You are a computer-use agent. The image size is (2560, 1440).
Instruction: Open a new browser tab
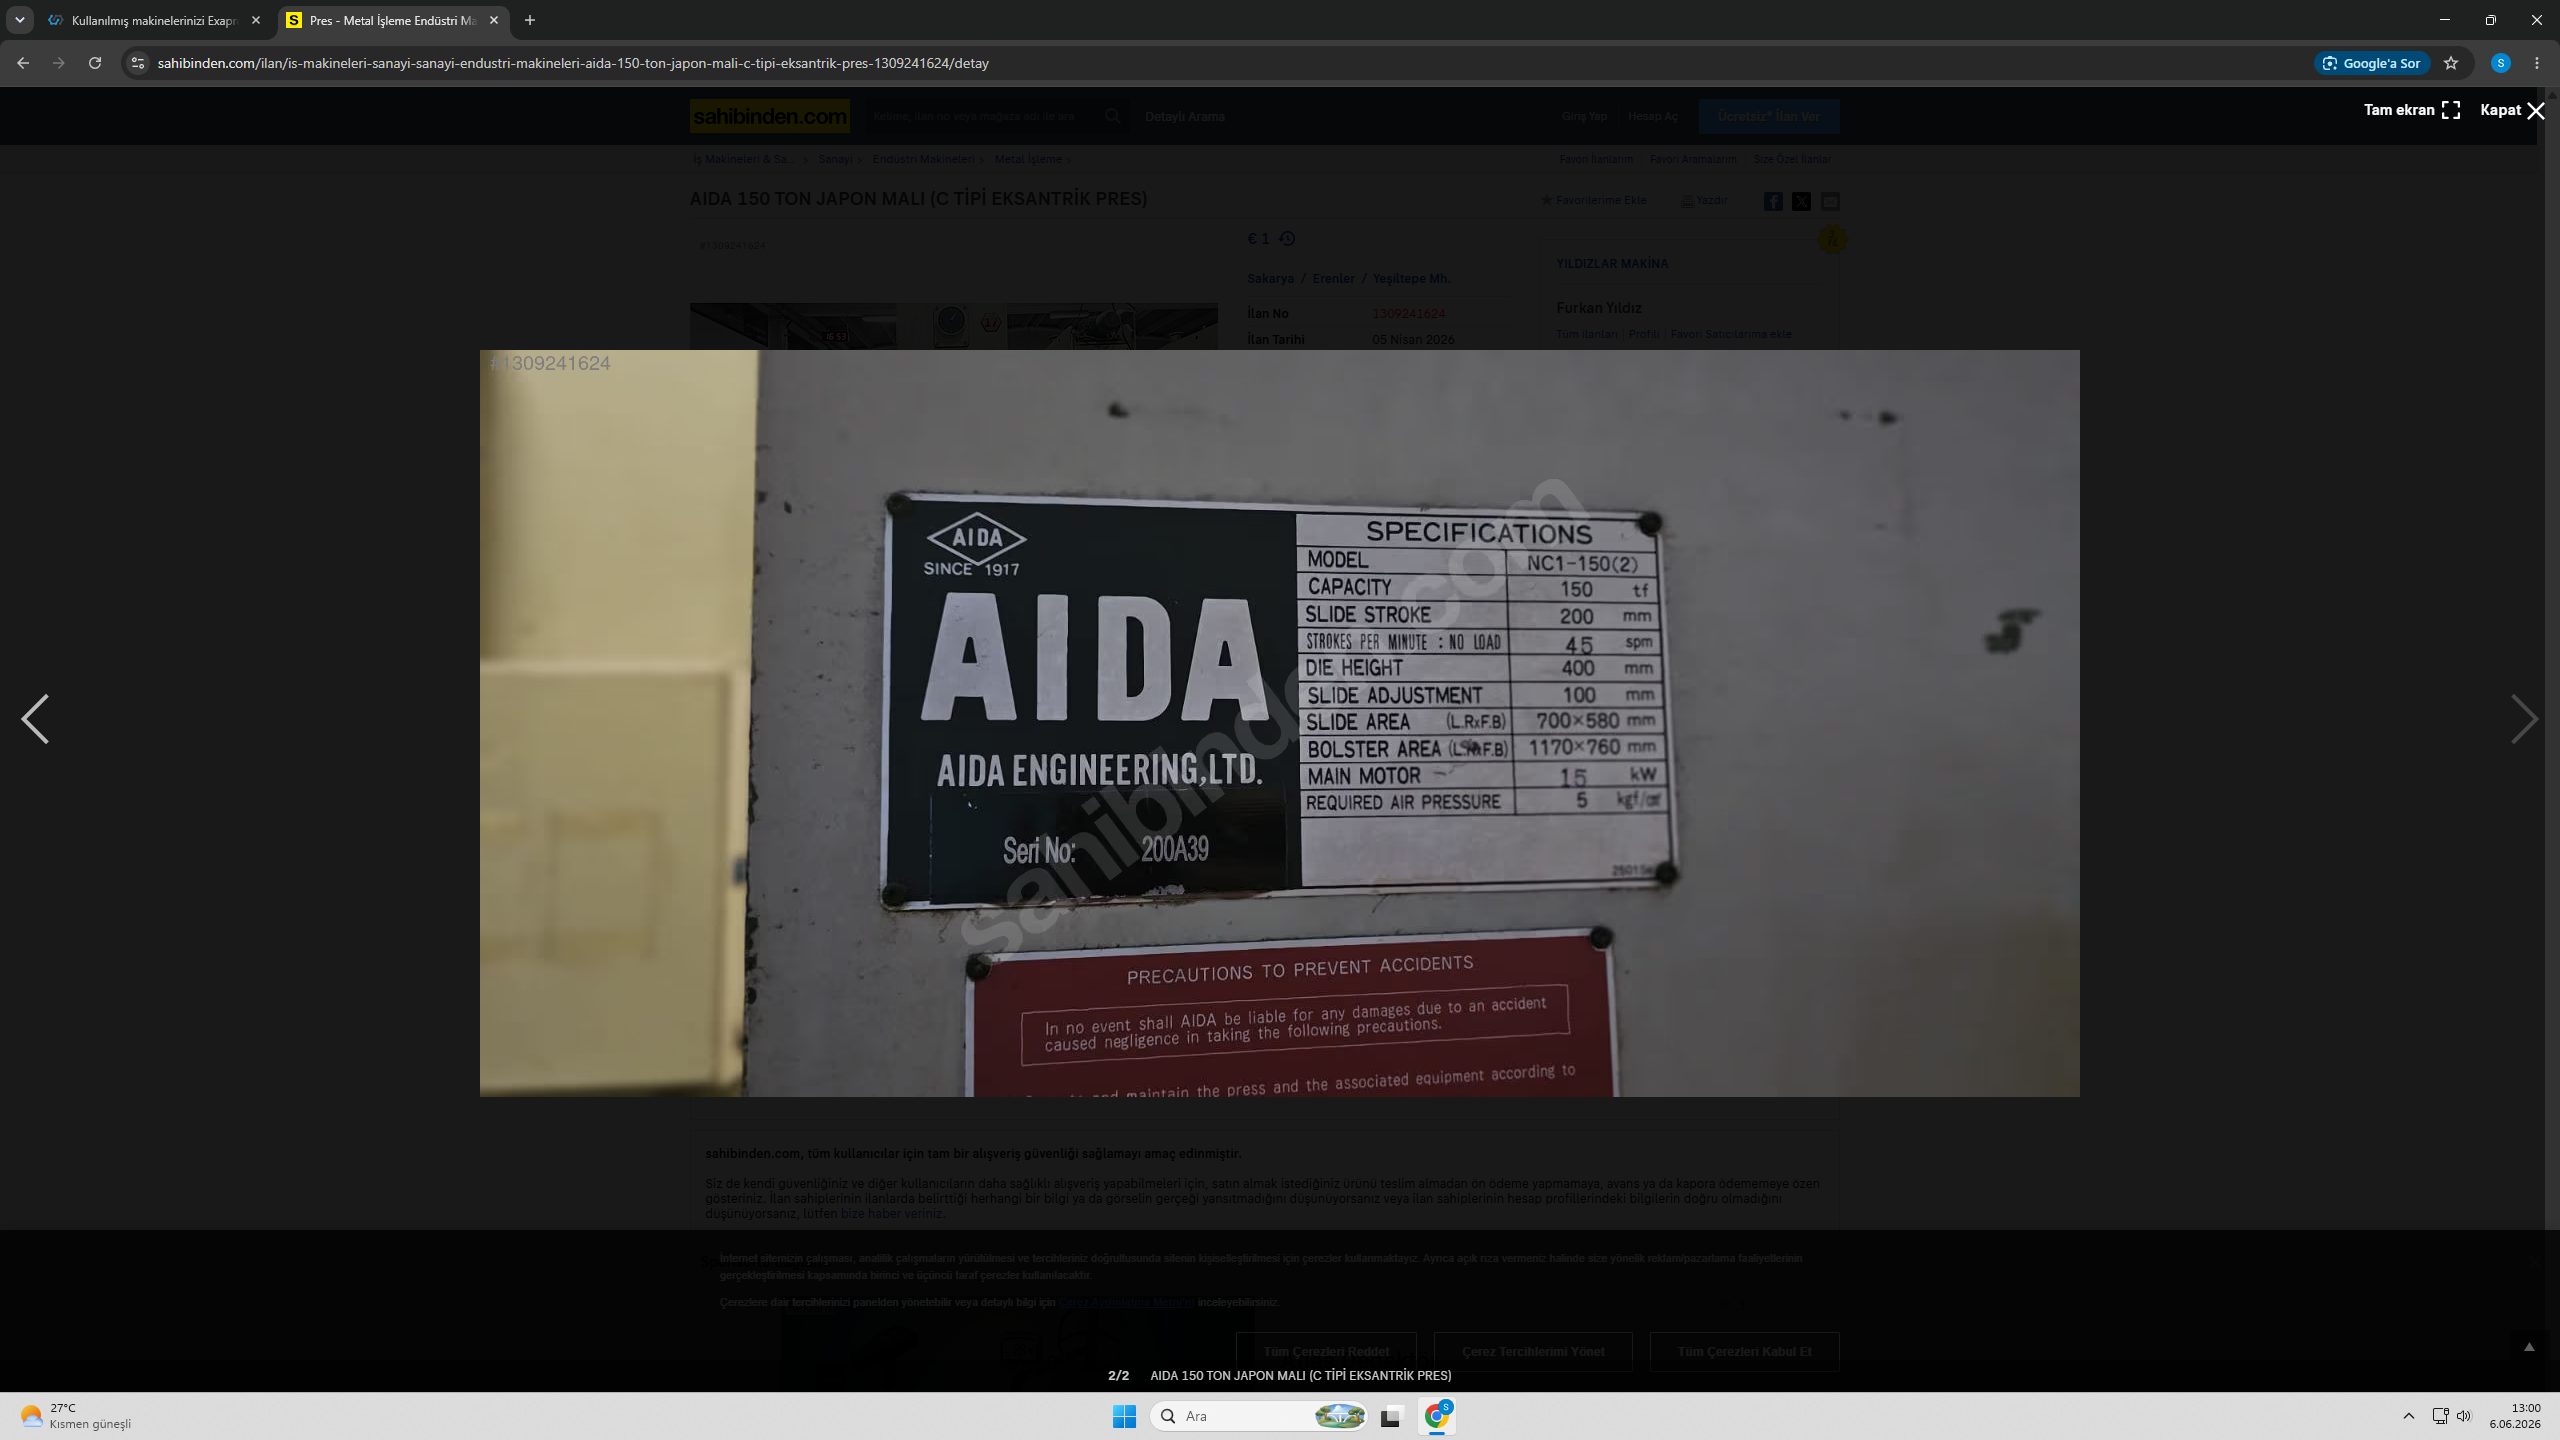[530, 20]
